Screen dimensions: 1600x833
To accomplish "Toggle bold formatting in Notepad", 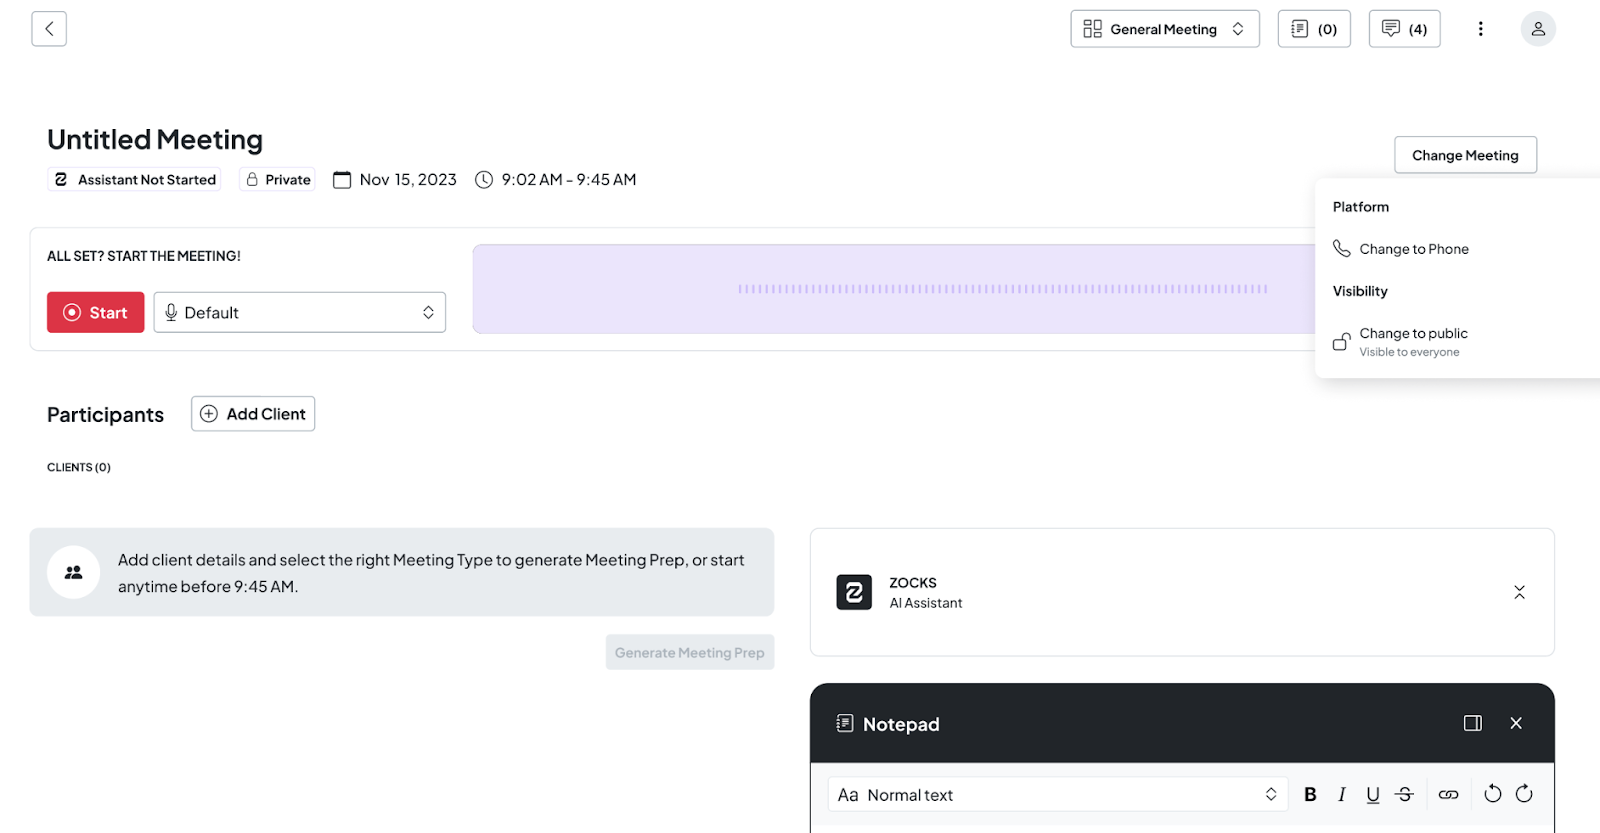I will coord(1310,795).
